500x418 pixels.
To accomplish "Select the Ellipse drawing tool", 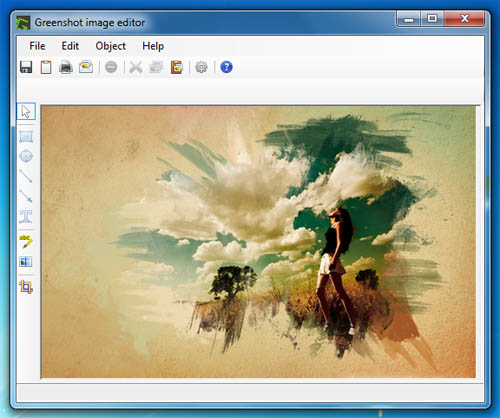I will [x=26, y=156].
